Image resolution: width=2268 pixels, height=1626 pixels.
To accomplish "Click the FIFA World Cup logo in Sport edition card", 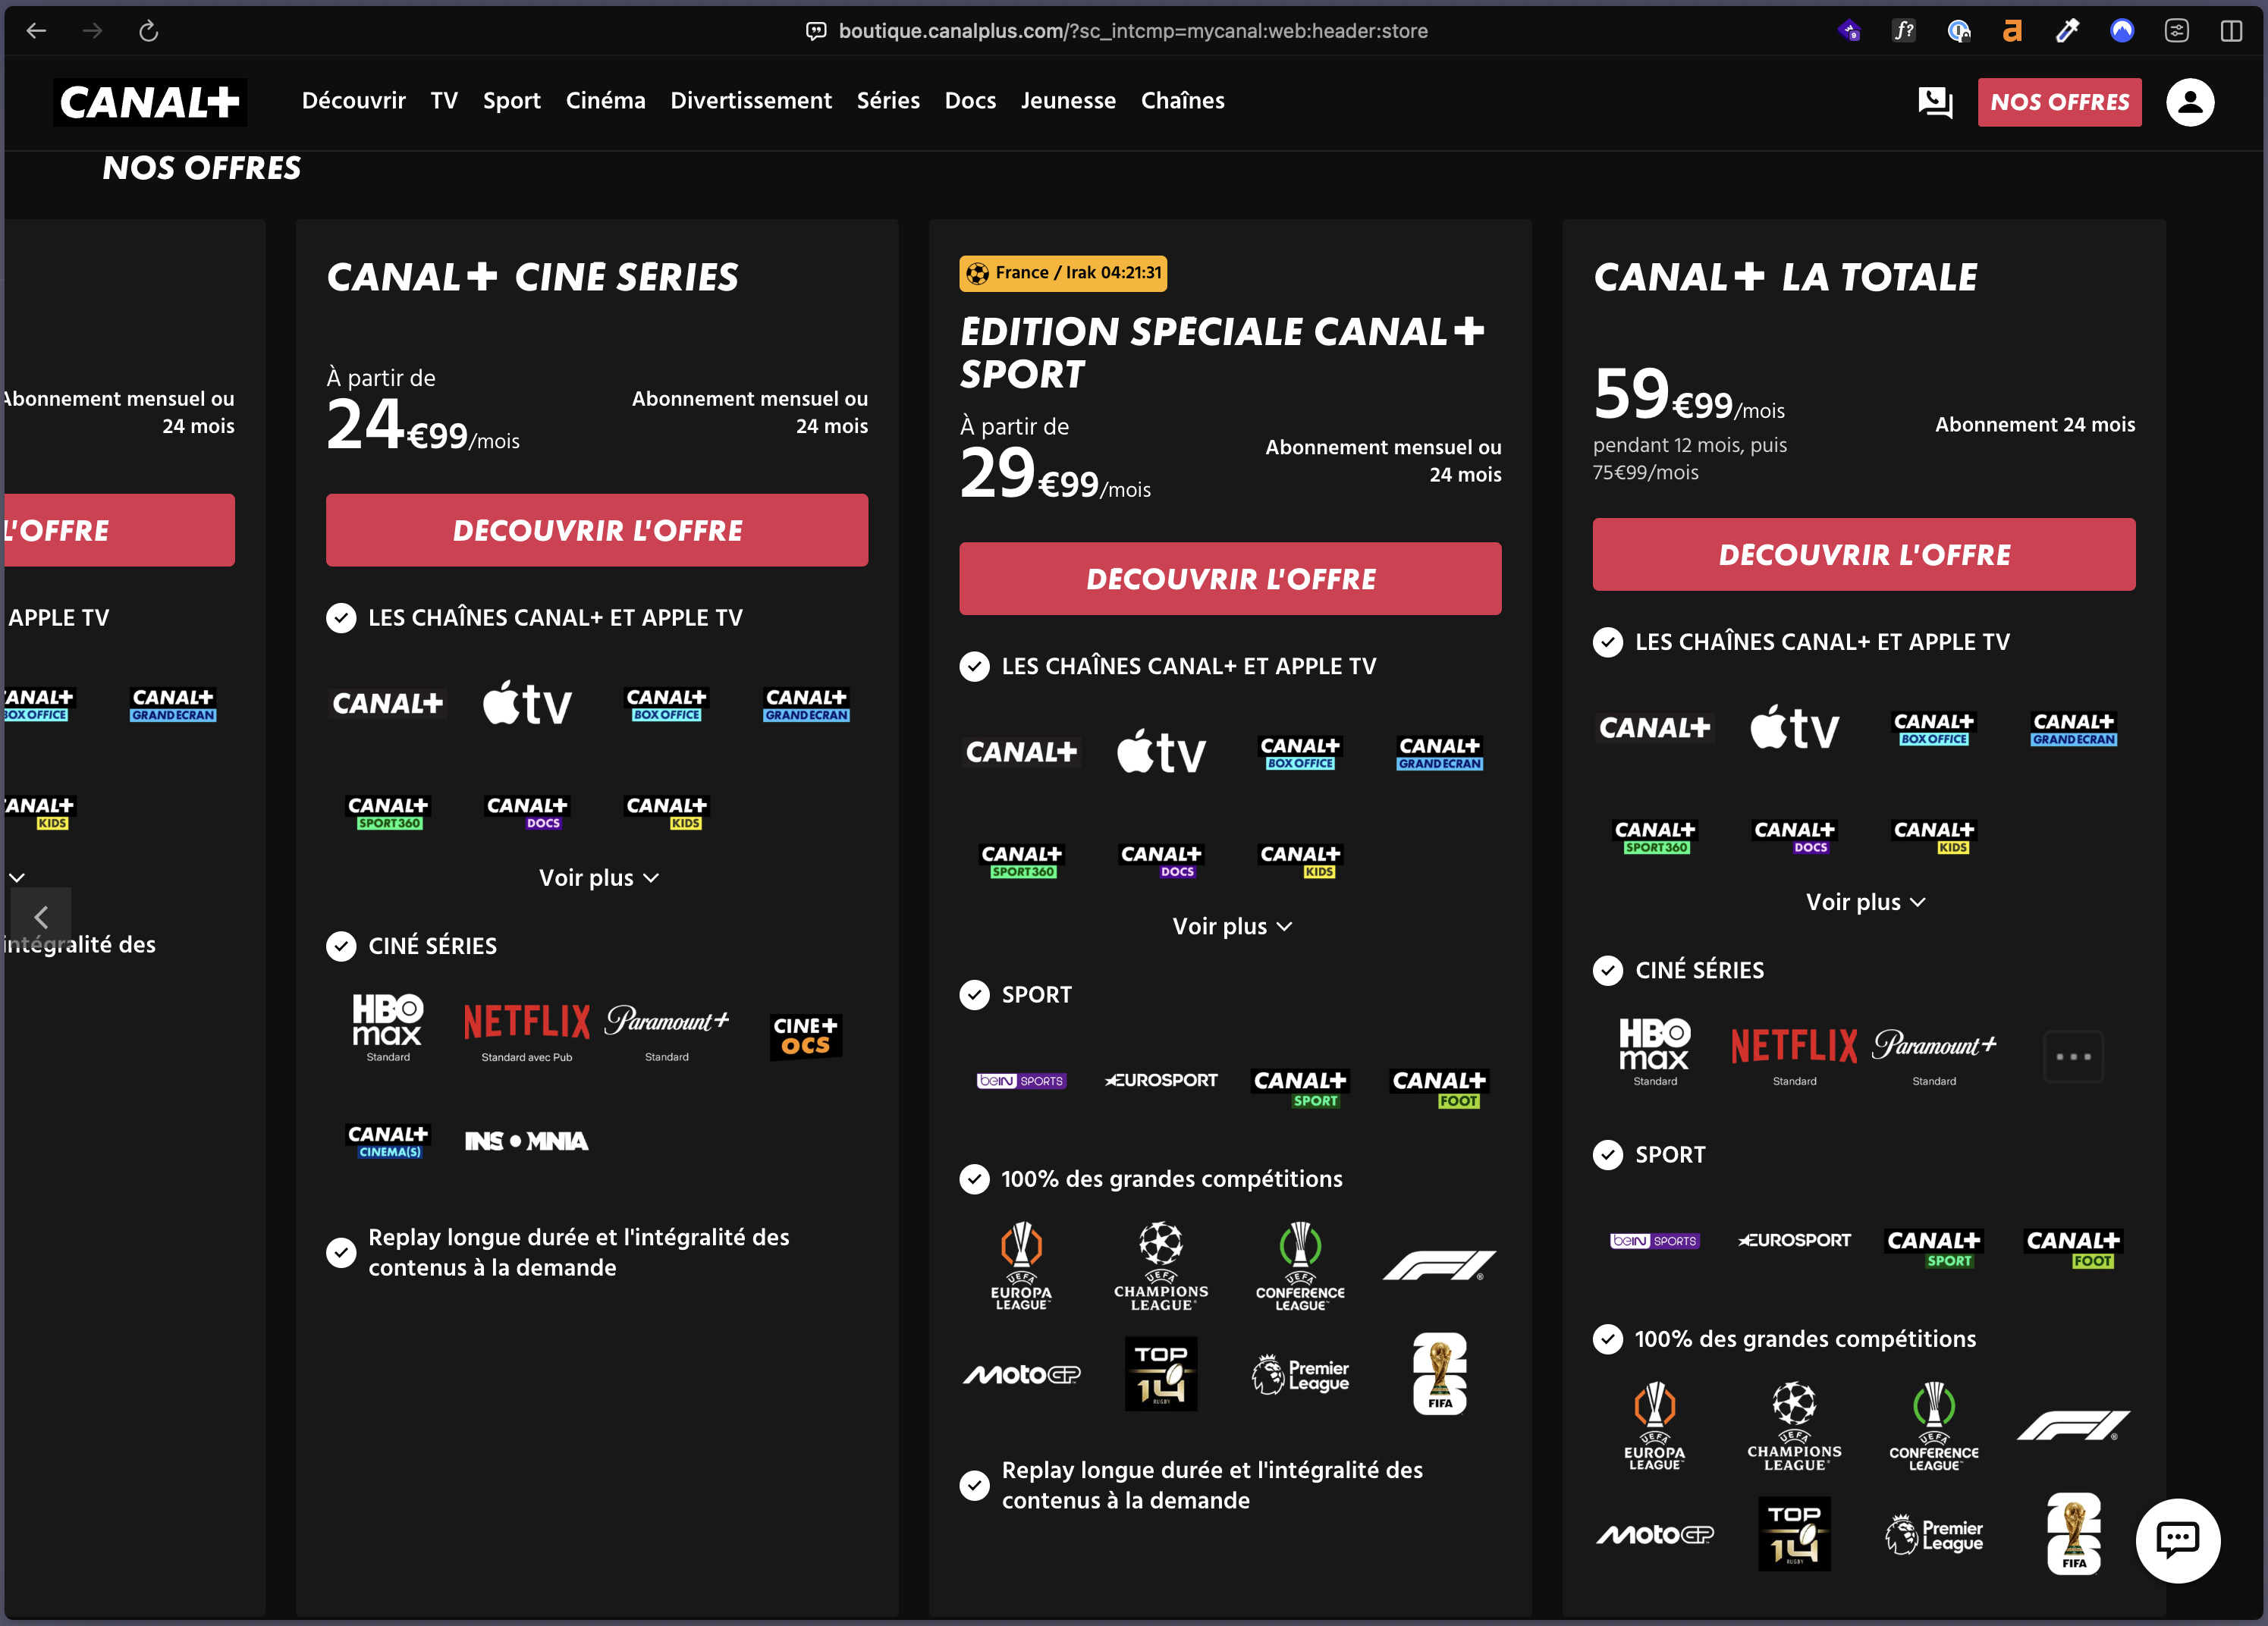I will 1440,1373.
